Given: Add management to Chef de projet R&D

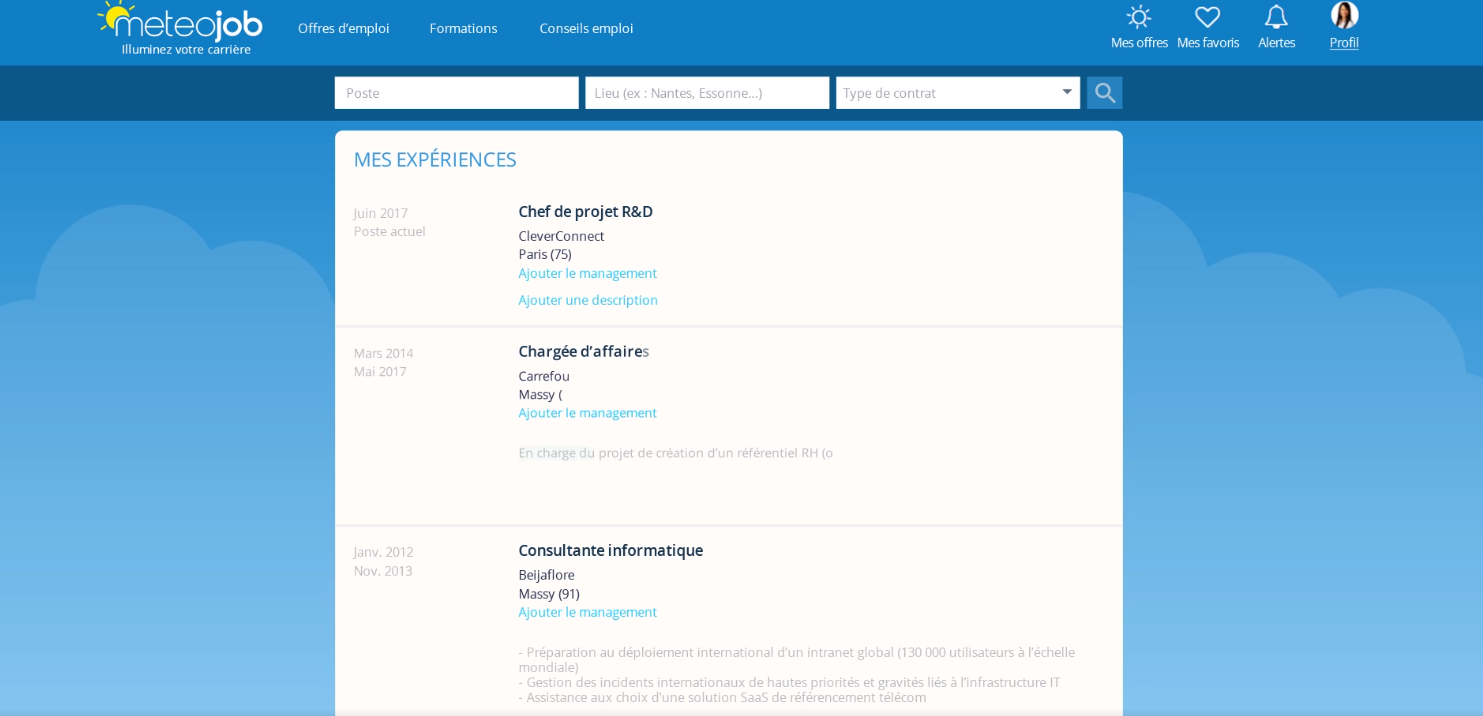Looking at the screenshot, I should pos(587,273).
